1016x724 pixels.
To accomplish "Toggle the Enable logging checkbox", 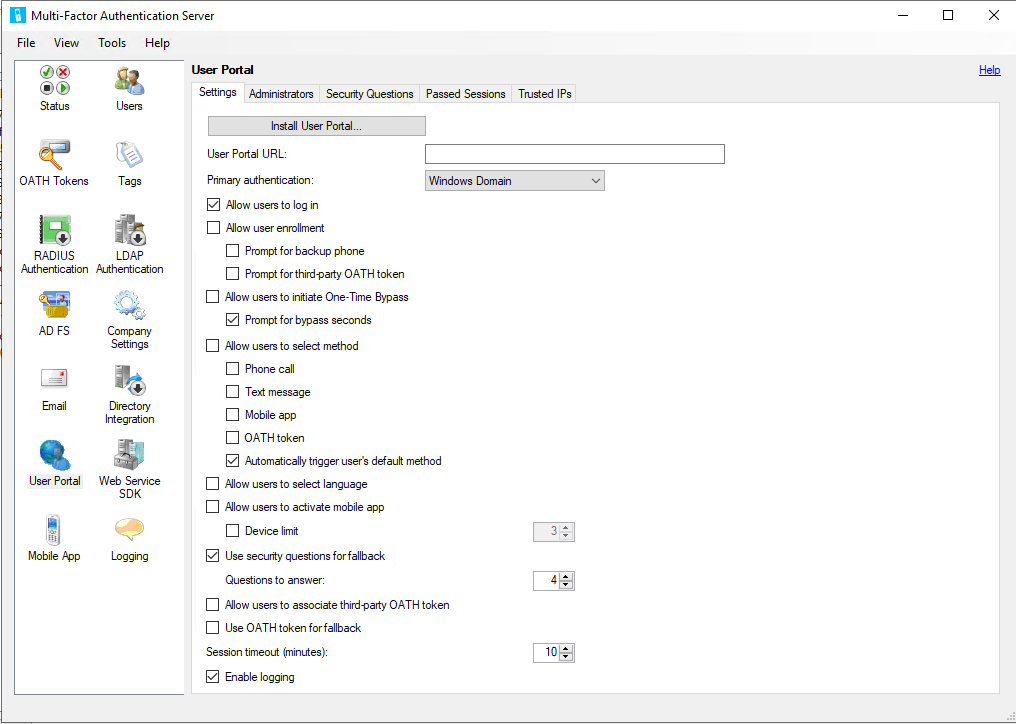I will 213,677.
